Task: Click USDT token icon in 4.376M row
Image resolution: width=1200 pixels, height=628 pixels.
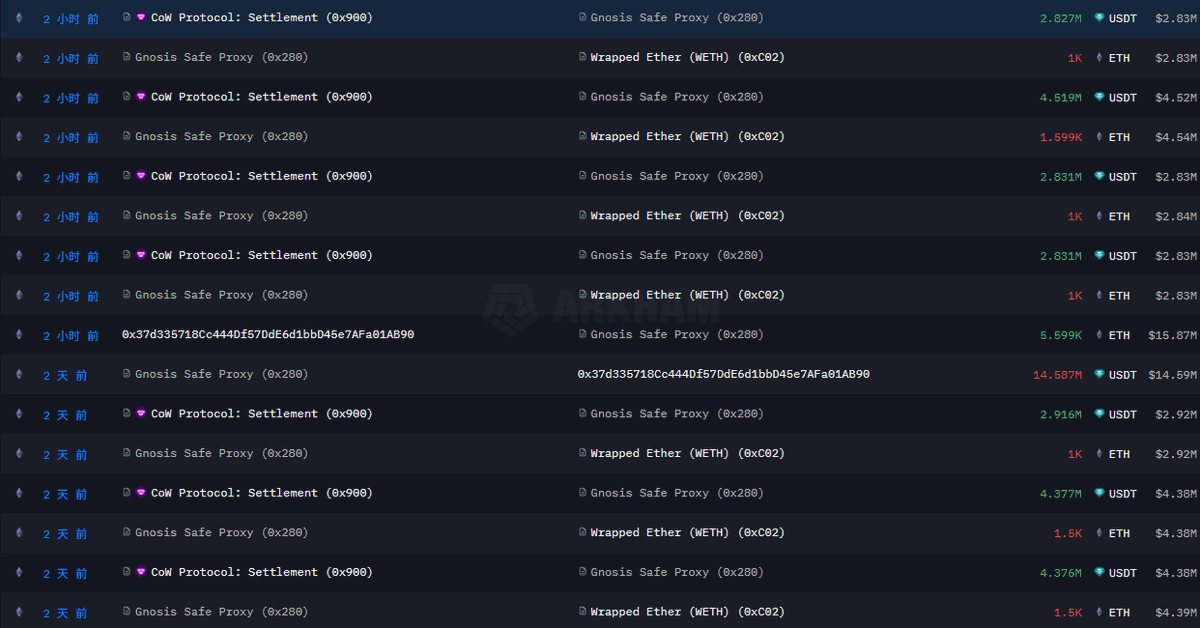Action: [x=1099, y=572]
